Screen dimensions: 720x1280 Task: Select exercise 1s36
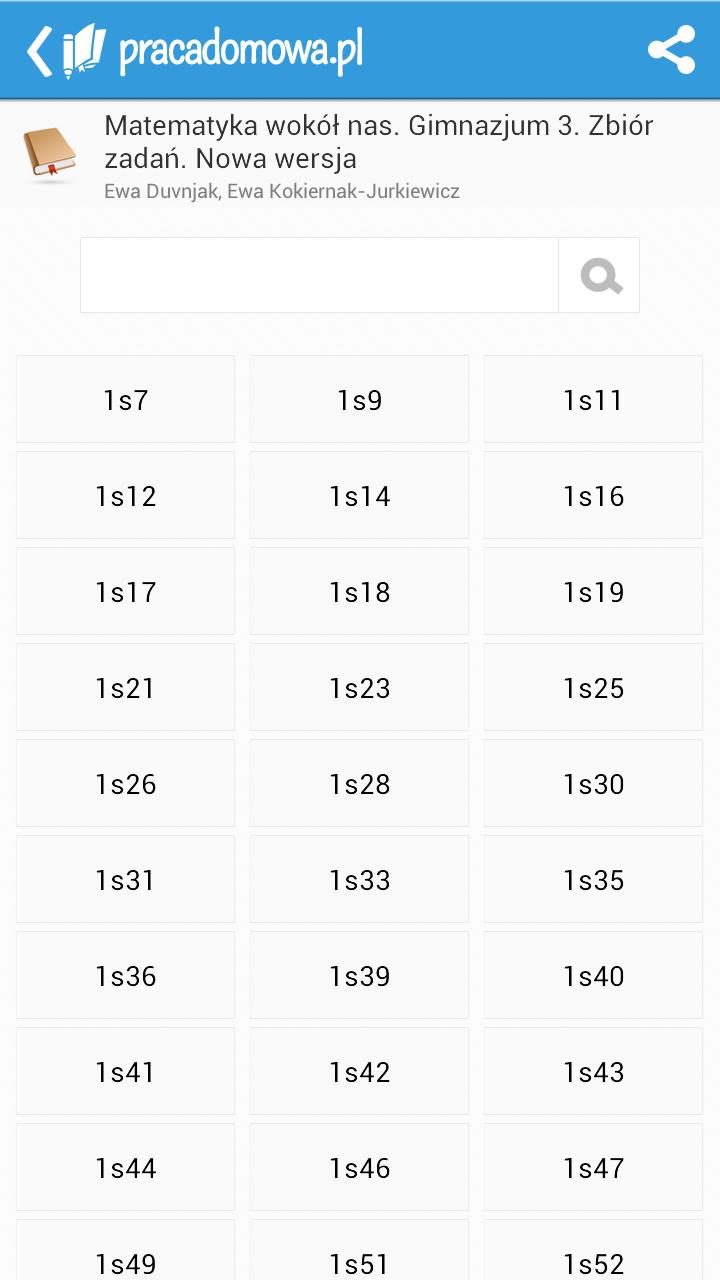click(x=126, y=976)
